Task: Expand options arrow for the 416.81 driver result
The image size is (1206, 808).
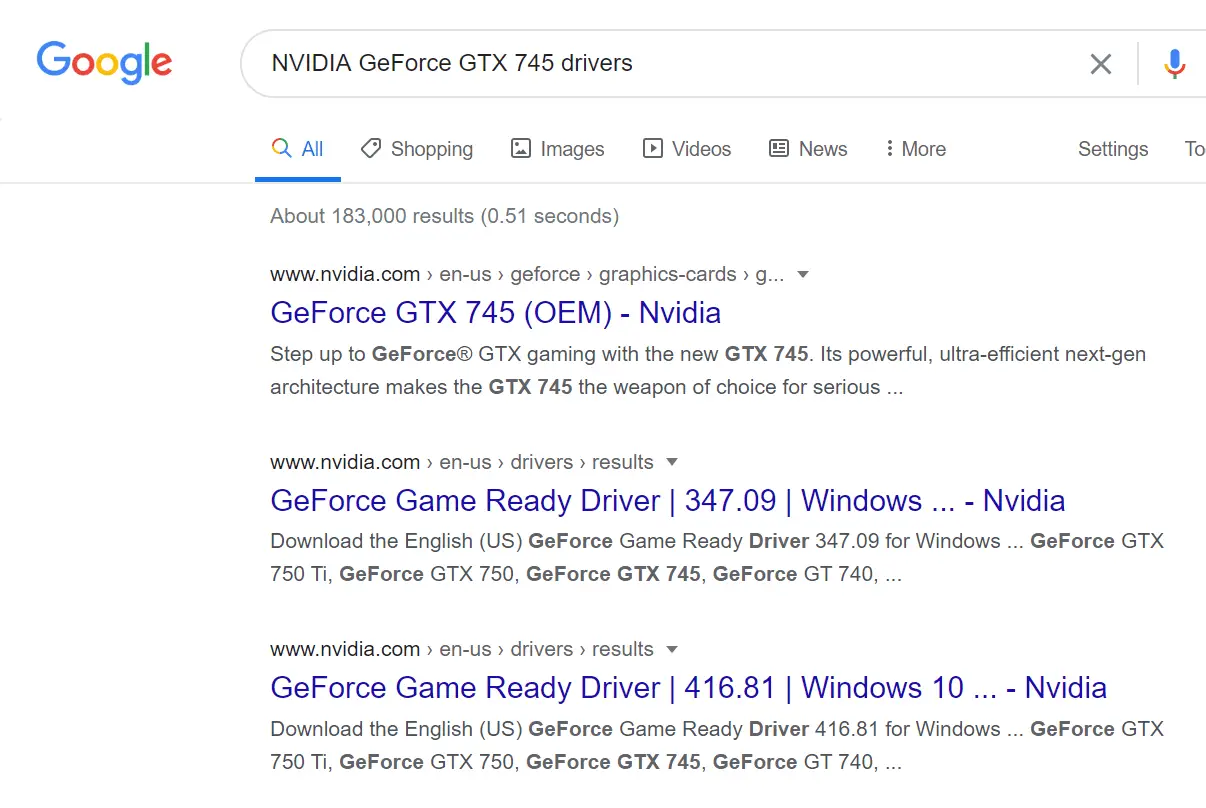Action: click(672, 649)
